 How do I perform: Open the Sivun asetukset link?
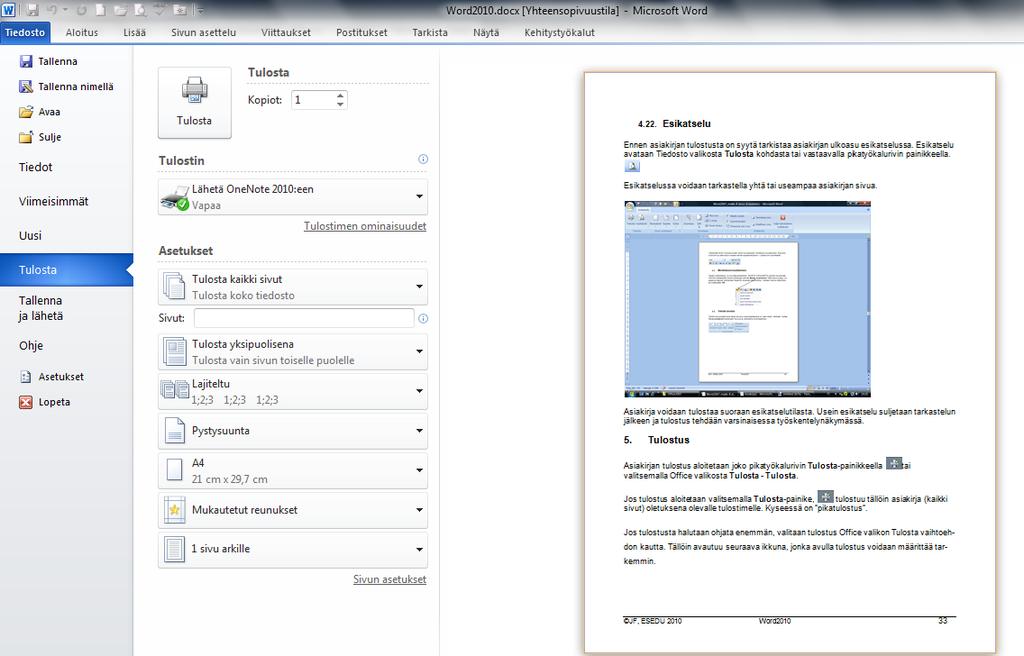tap(390, 580)
